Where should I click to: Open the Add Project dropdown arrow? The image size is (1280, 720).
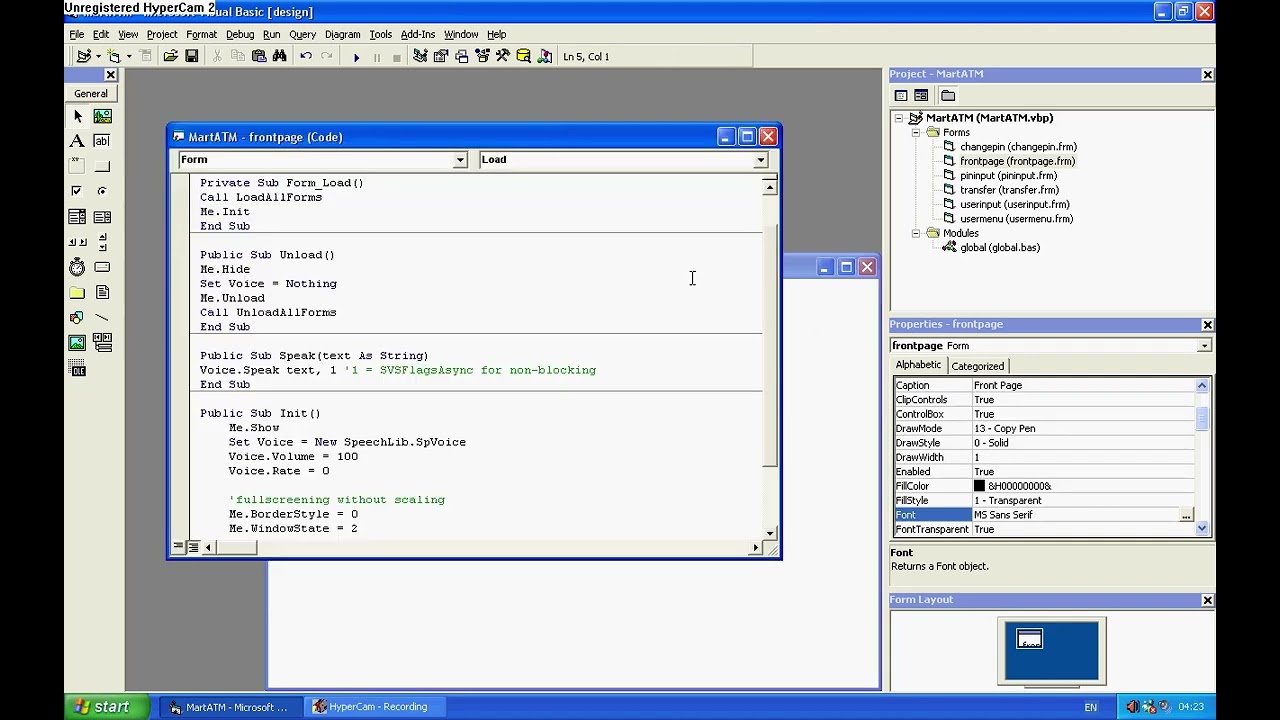[98, 57]
